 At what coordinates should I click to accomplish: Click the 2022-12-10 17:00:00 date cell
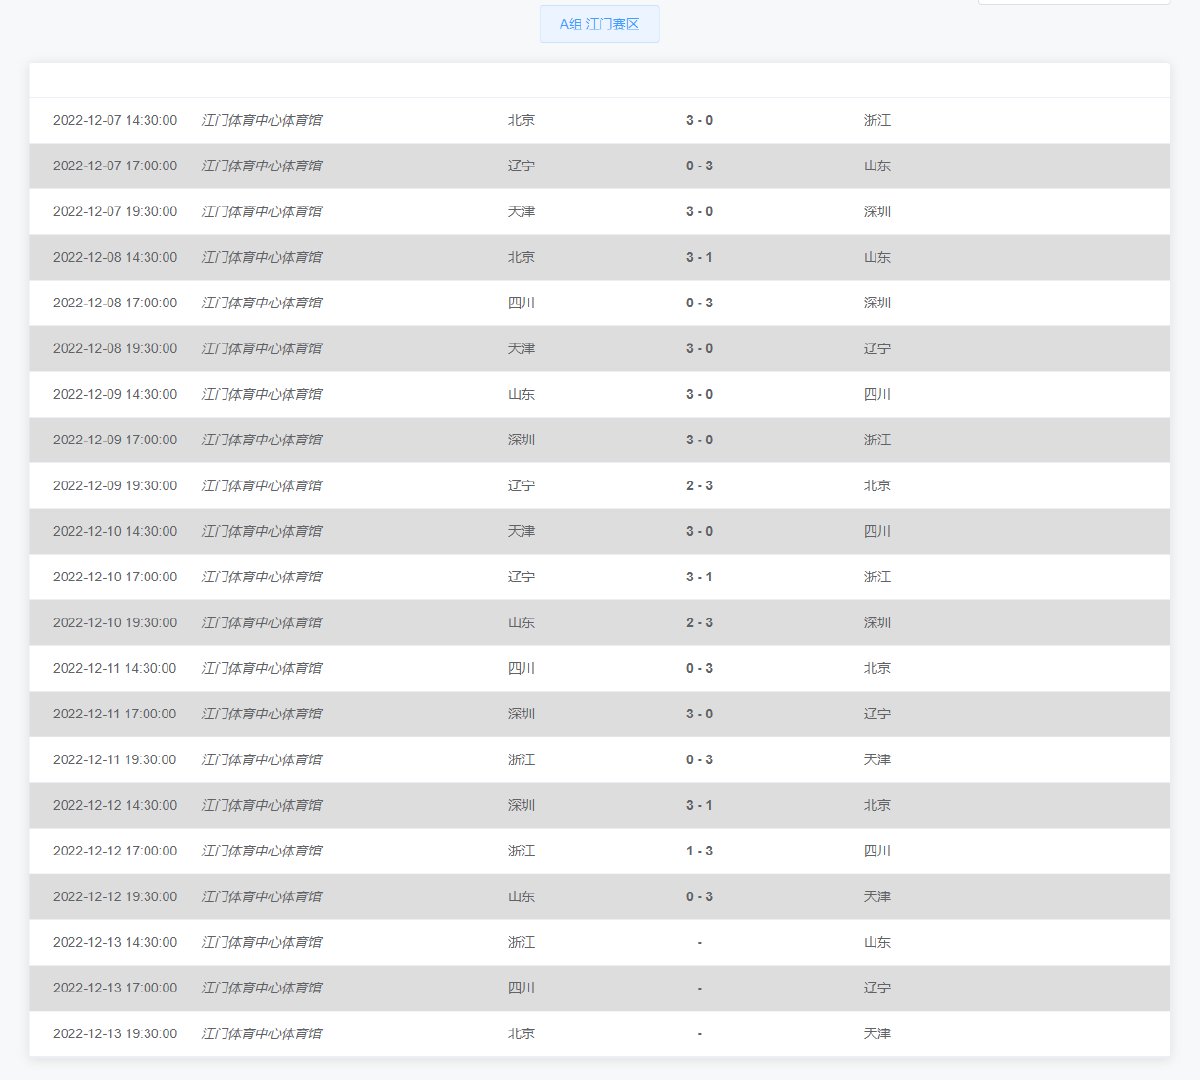point(115,577)
